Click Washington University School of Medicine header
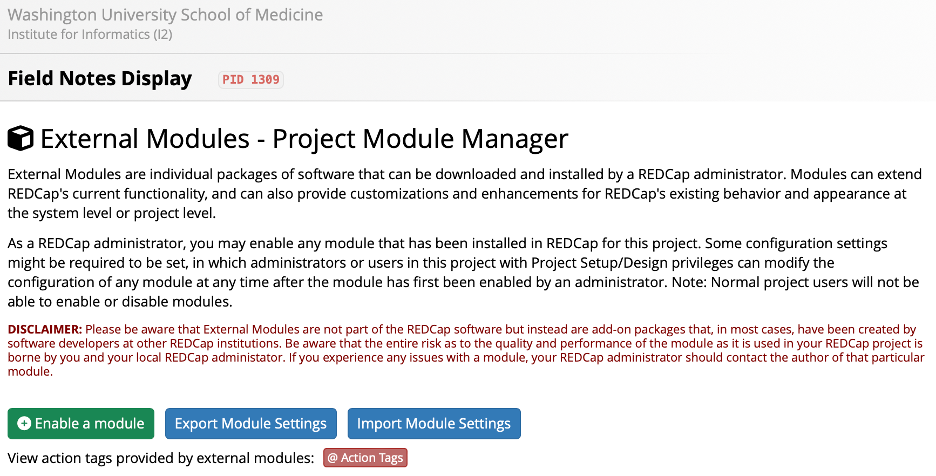936x476 pixels. (x=165, y=15)
